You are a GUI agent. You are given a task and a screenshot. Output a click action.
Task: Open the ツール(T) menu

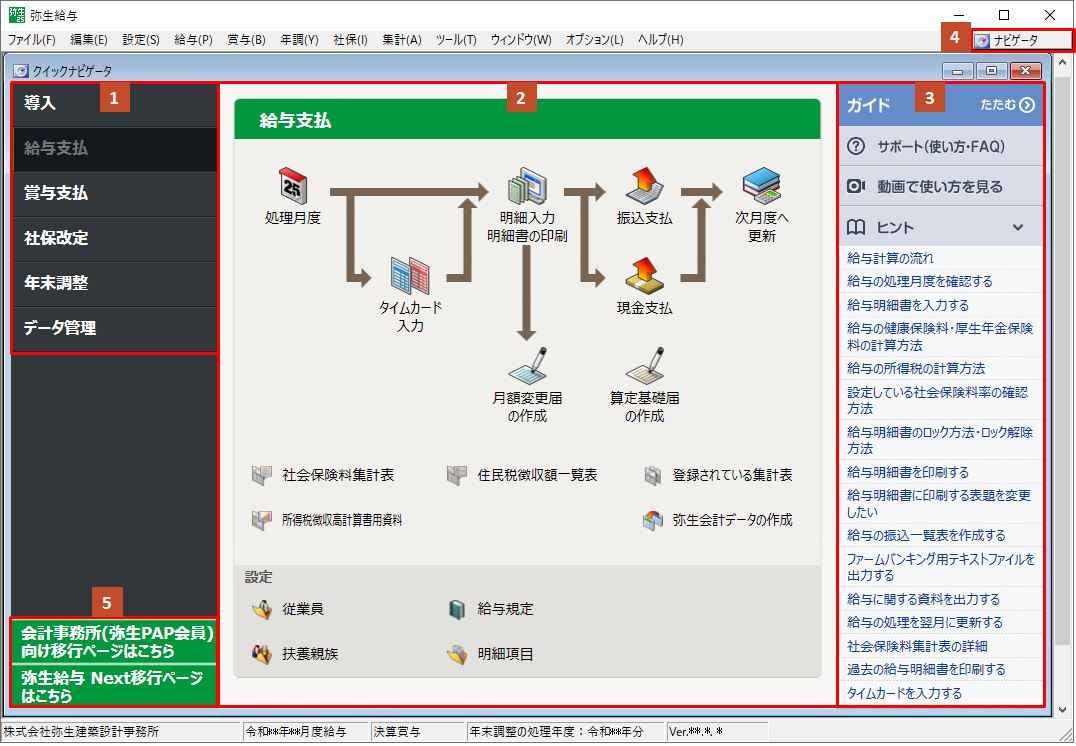456,40
